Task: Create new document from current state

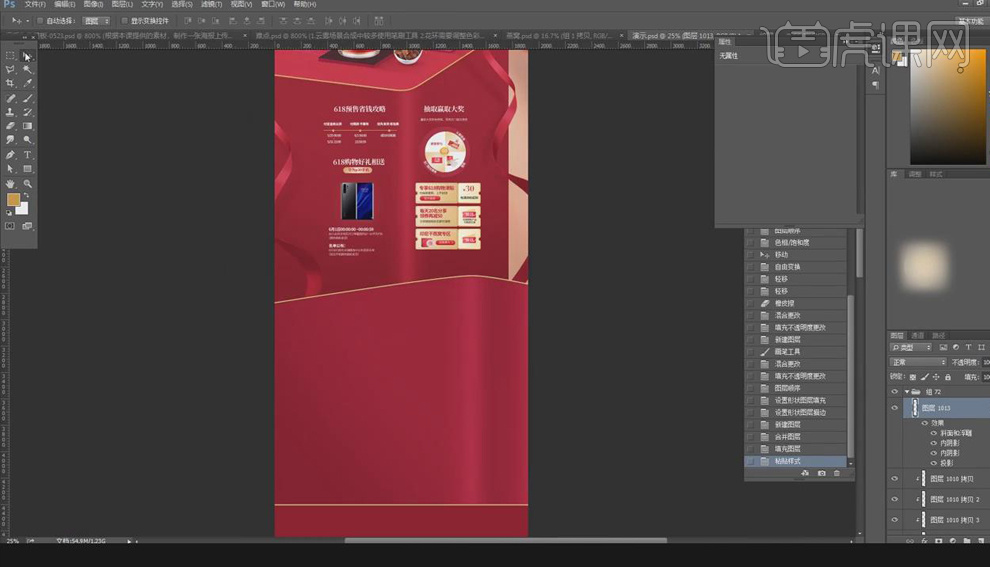Action: (x=805, y=474)
